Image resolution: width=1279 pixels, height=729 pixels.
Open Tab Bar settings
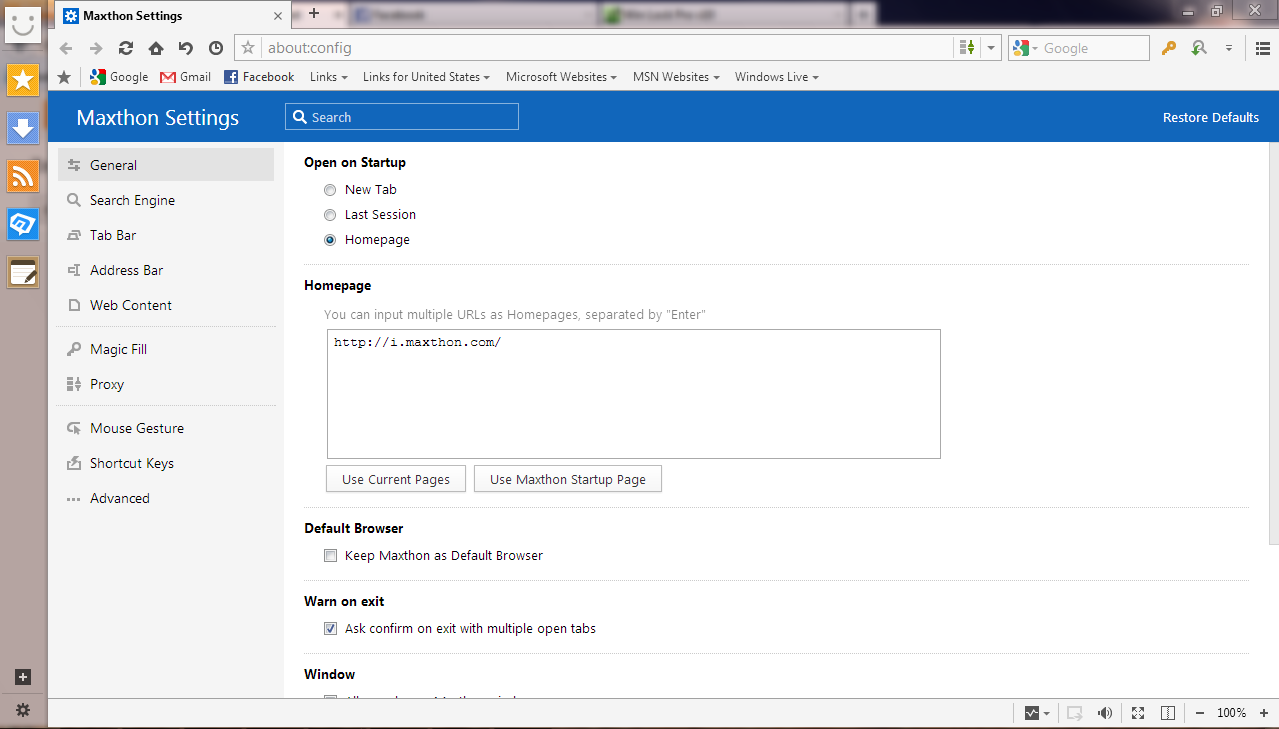tap(166, 235)
